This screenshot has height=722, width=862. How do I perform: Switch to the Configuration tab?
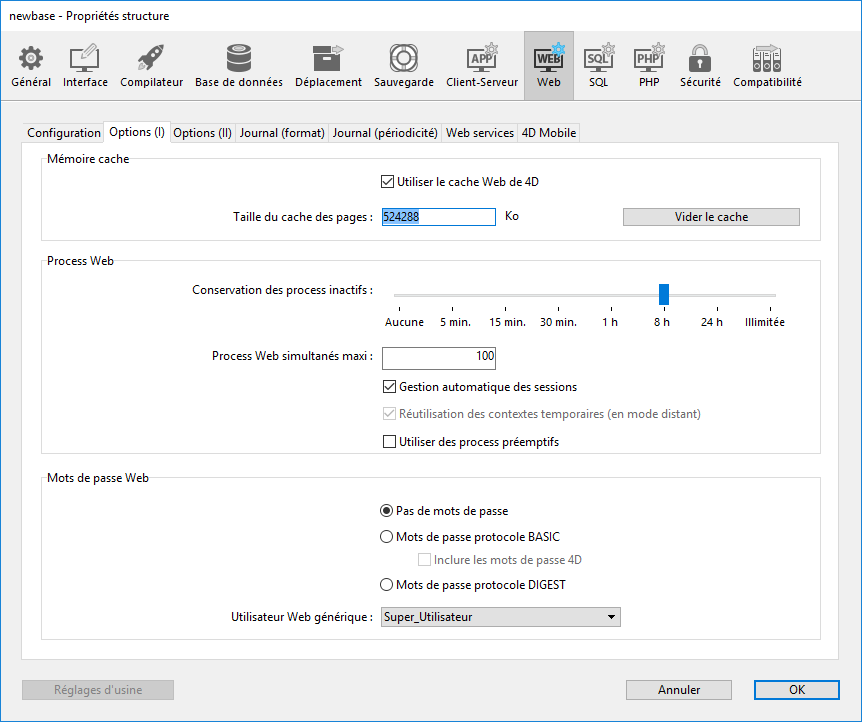point(64,133)
